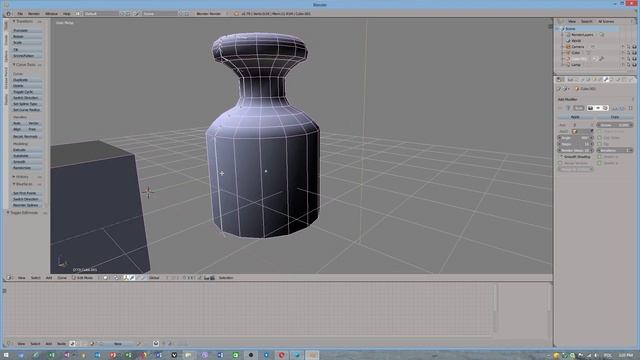This screenshot has height=360, width=640.
Task: Open the Add Modifier dropdown
Action: coord(595,99)
